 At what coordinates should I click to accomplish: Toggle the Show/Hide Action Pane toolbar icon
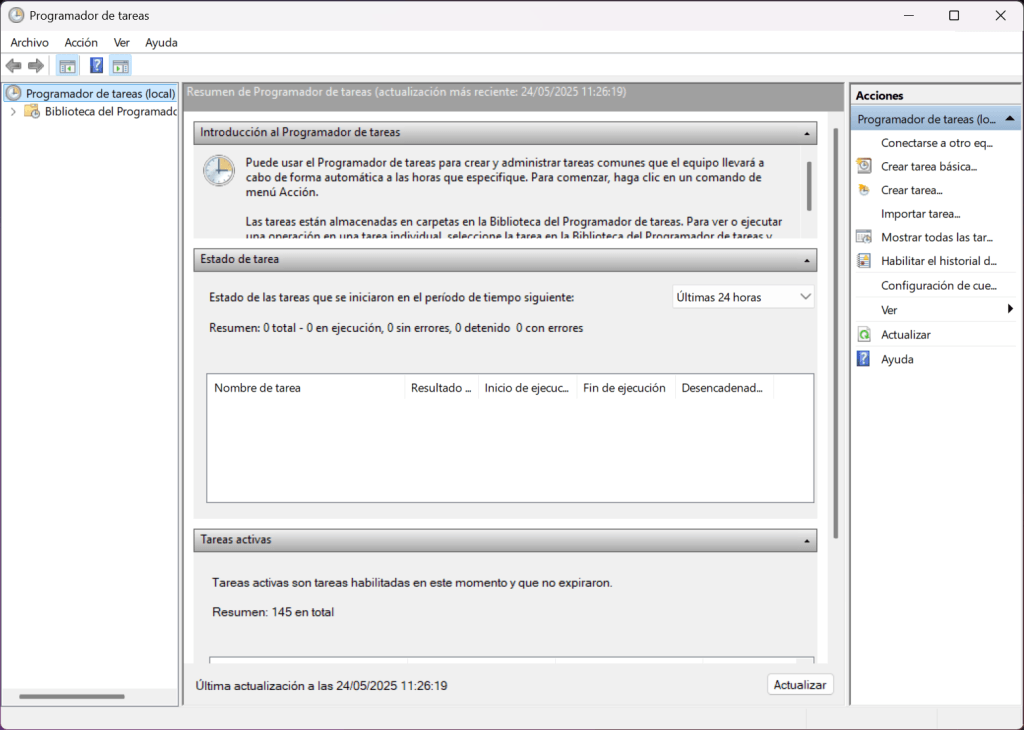(x=120, y=66)
